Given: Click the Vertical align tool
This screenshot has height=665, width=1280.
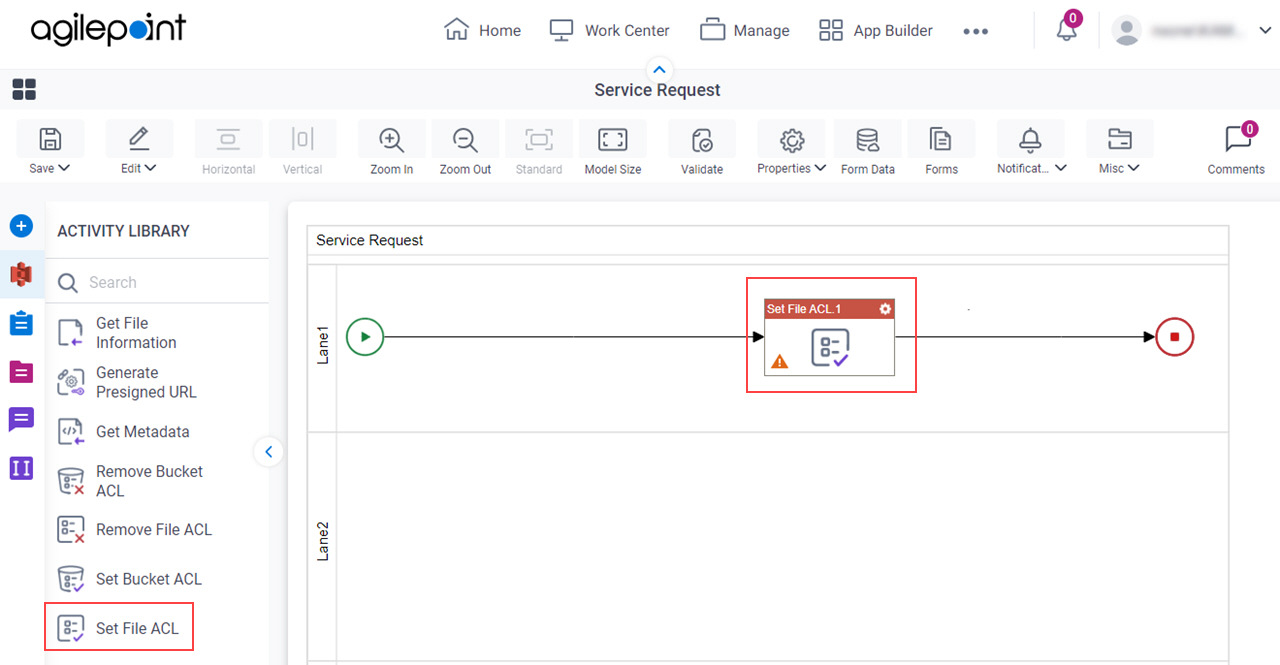Looking at the screenshot, I should pos(302,148).
